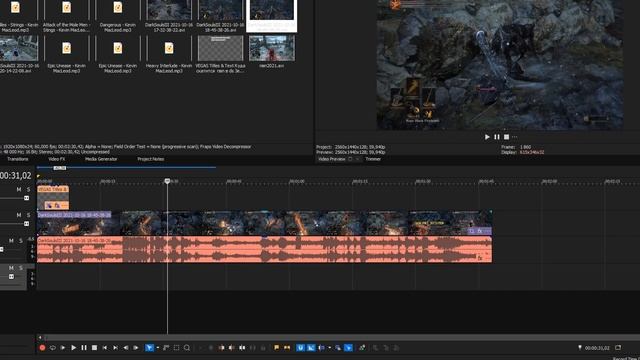
Task: Click level slider handle on DarkSouls video track
Action: point(27,224)
